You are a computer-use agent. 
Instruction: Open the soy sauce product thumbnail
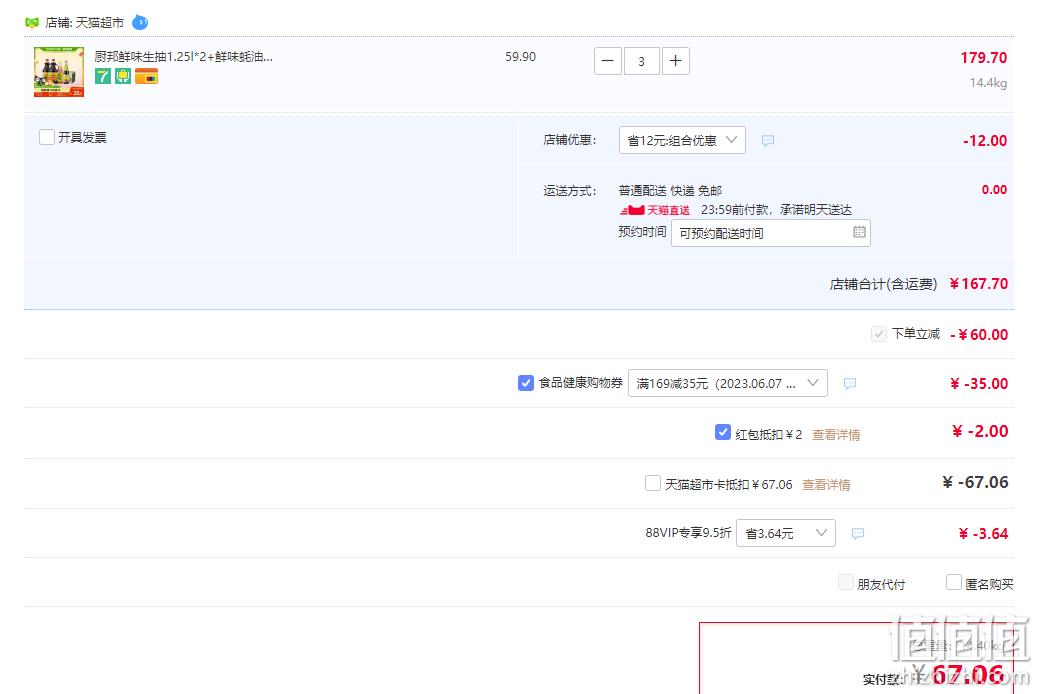[x=59, y=72]
